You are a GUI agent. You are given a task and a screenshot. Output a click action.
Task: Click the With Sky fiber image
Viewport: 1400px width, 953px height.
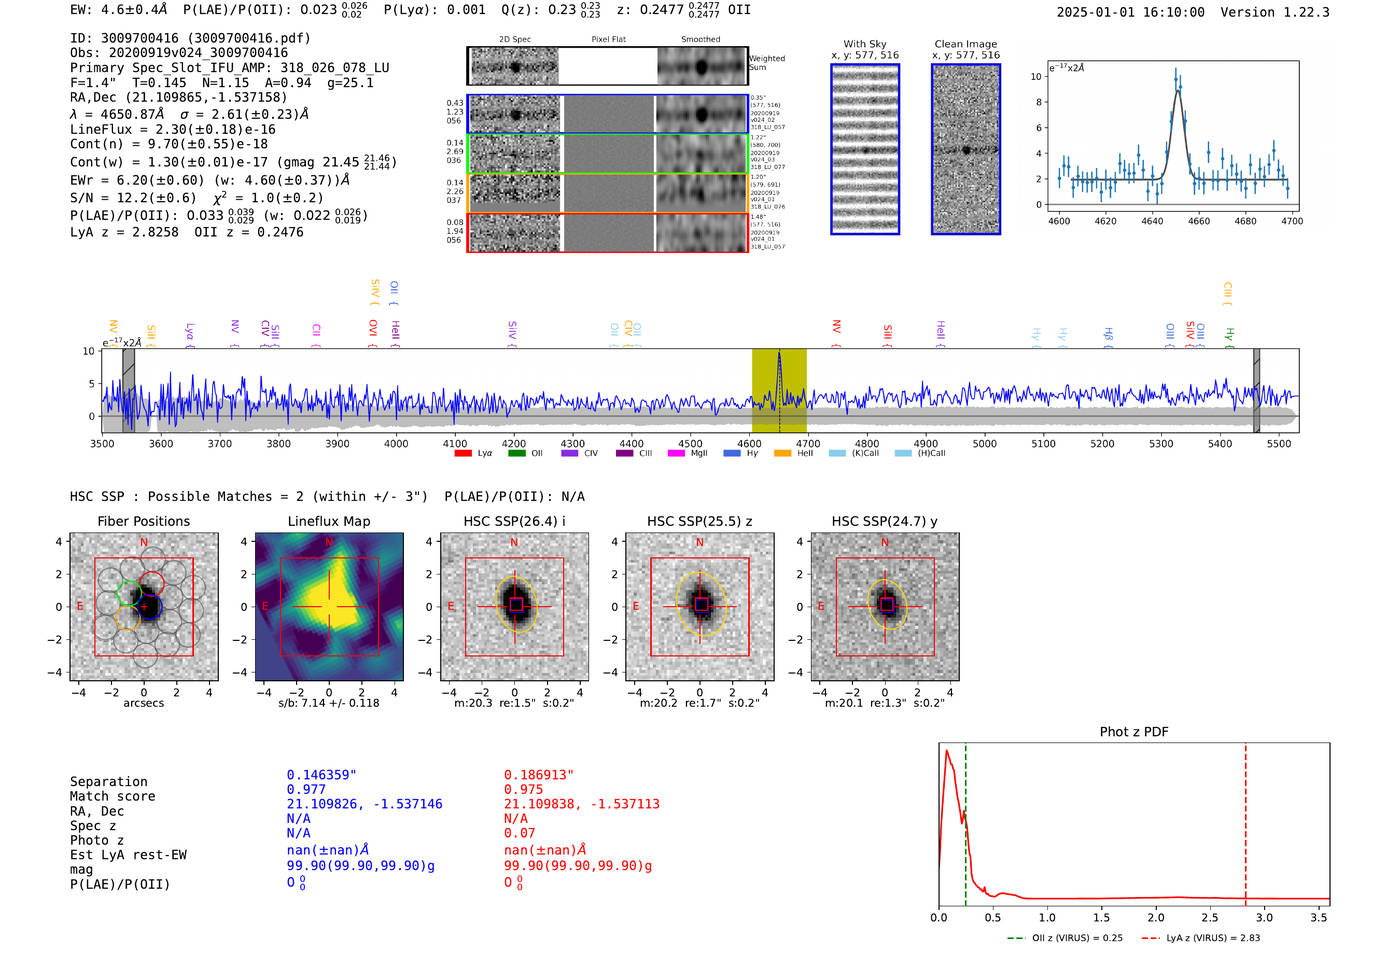[x=865, y=149]
